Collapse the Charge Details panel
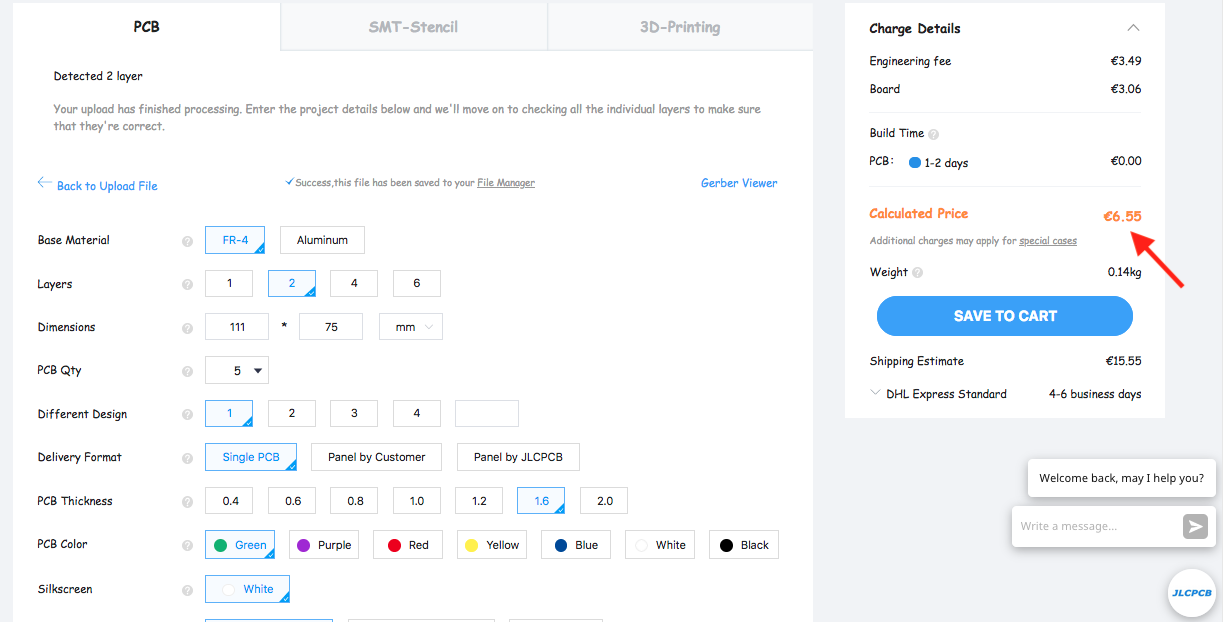The image size is (1223, 622). pyautogui.click(x=1132, y=28)
